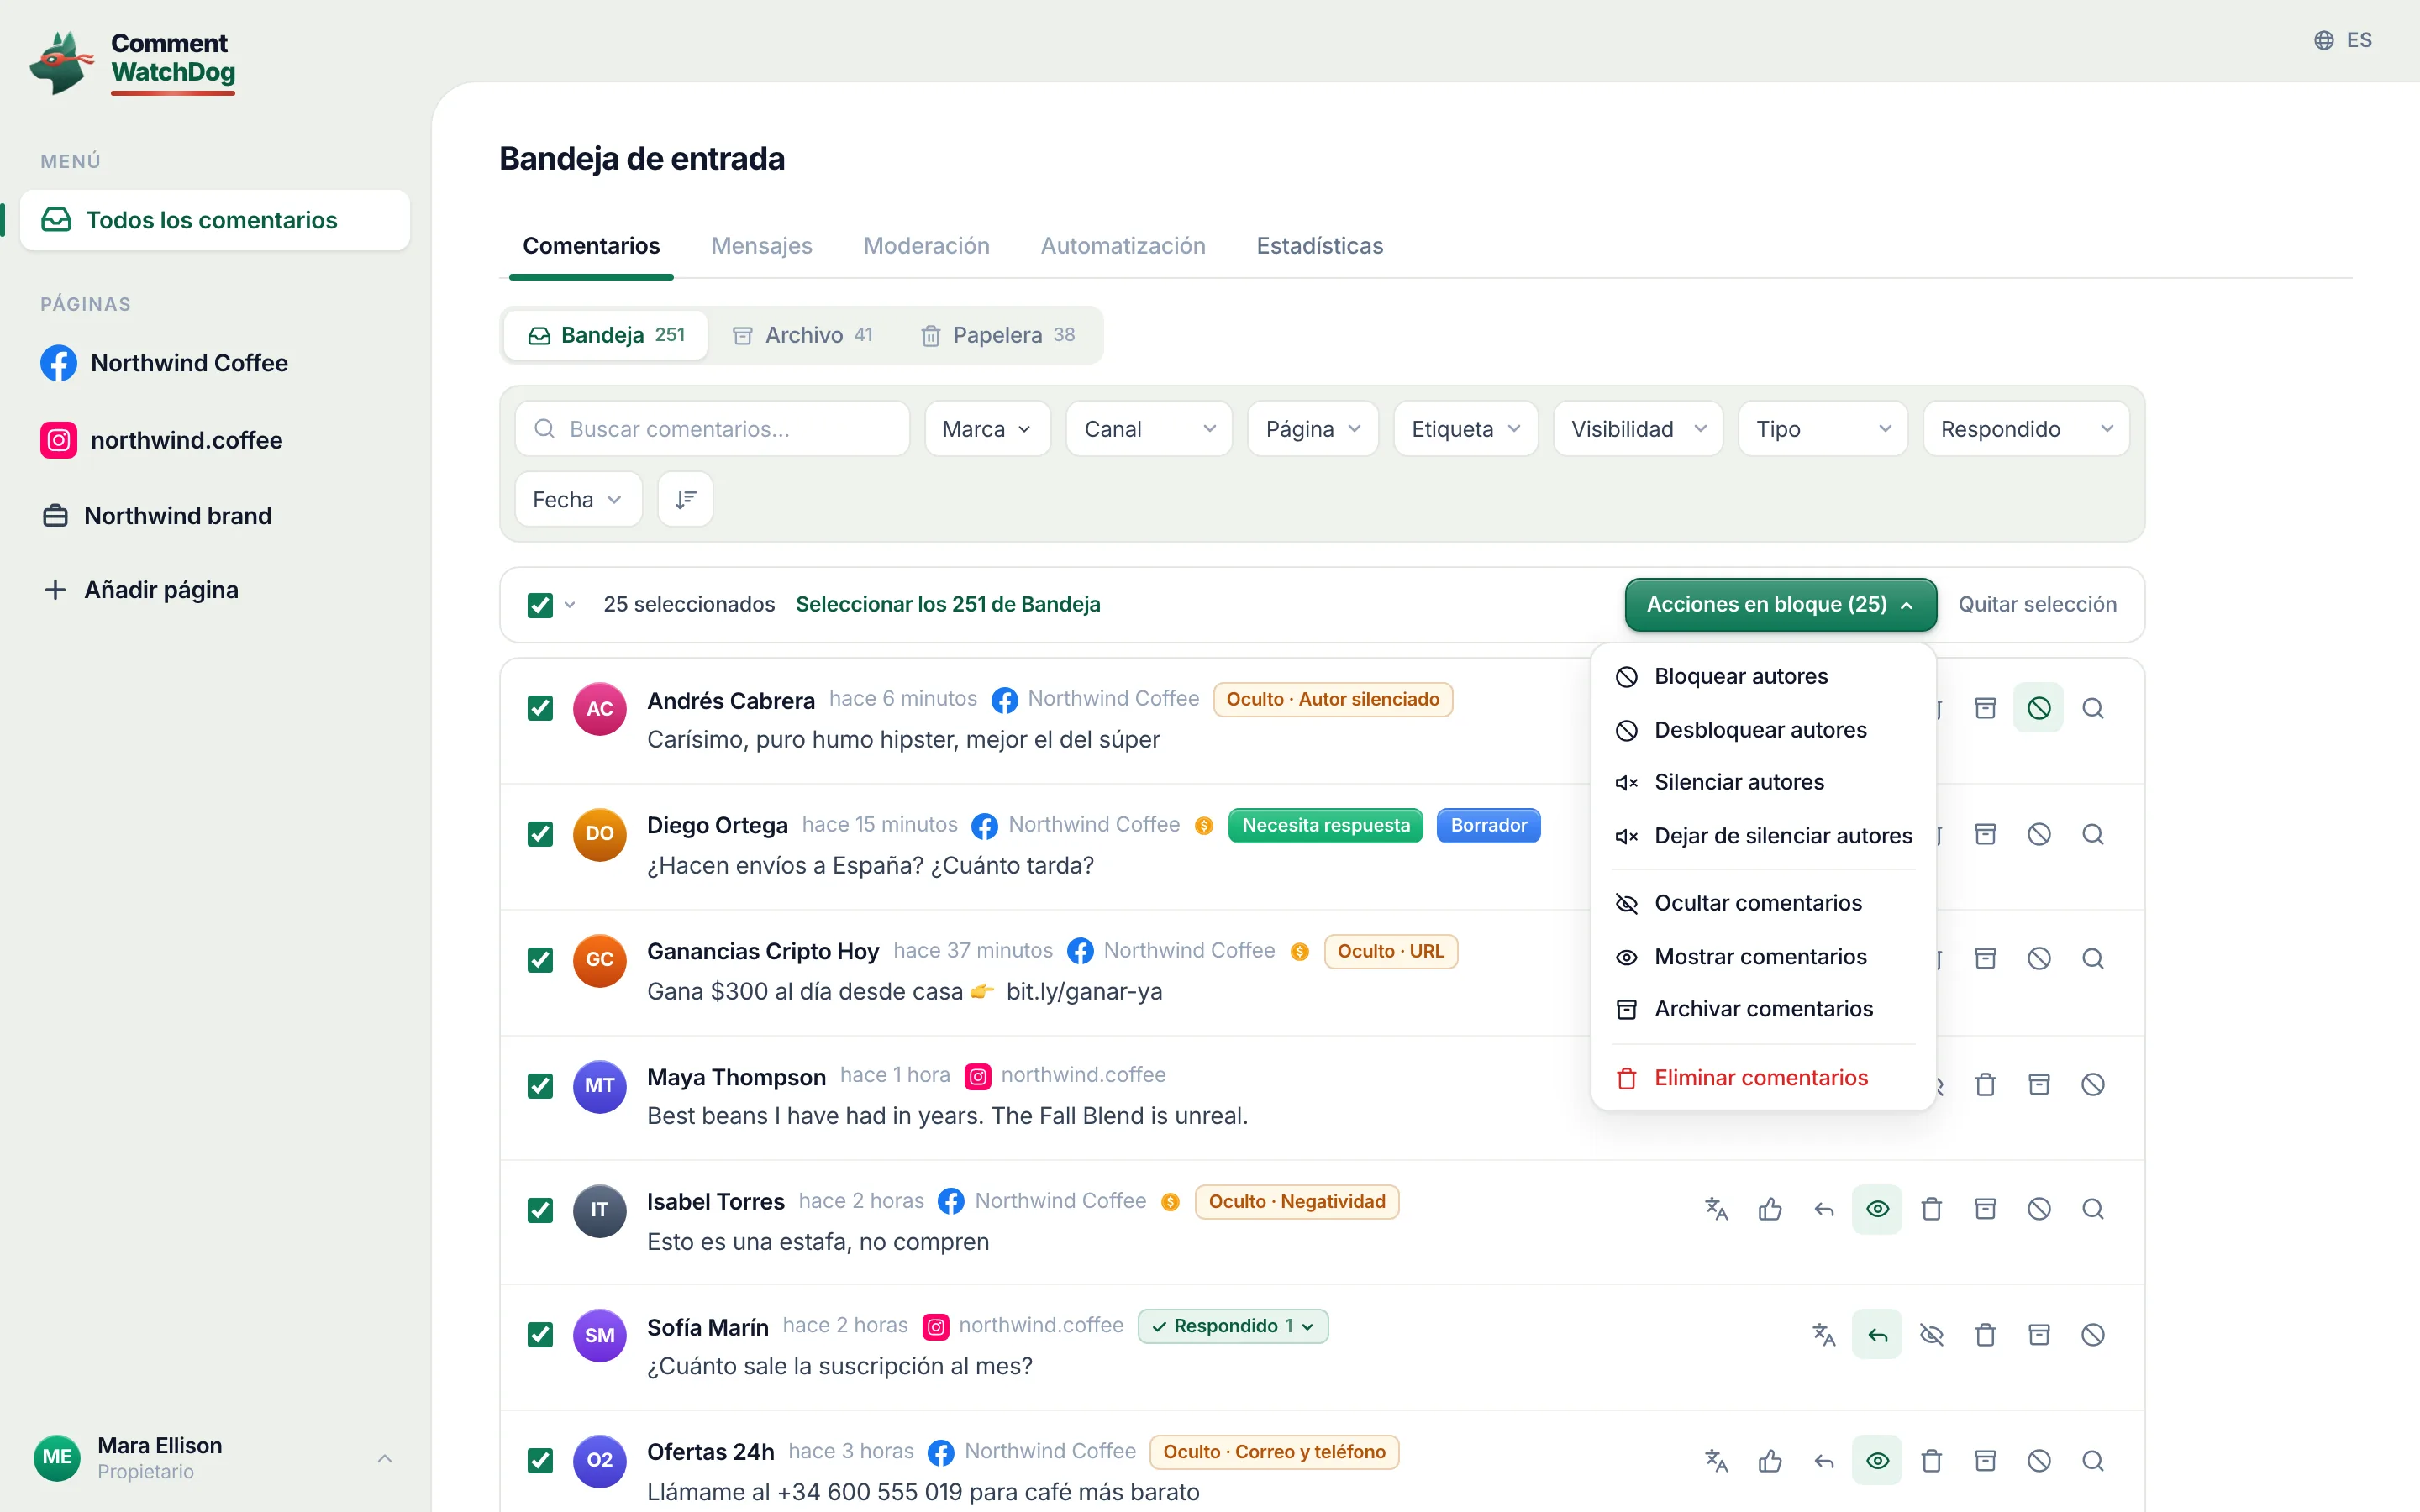Screen dimensions: 2420x1512
Task: Block author Ganancias Cripto Hoy
Action: (2038, 959)
